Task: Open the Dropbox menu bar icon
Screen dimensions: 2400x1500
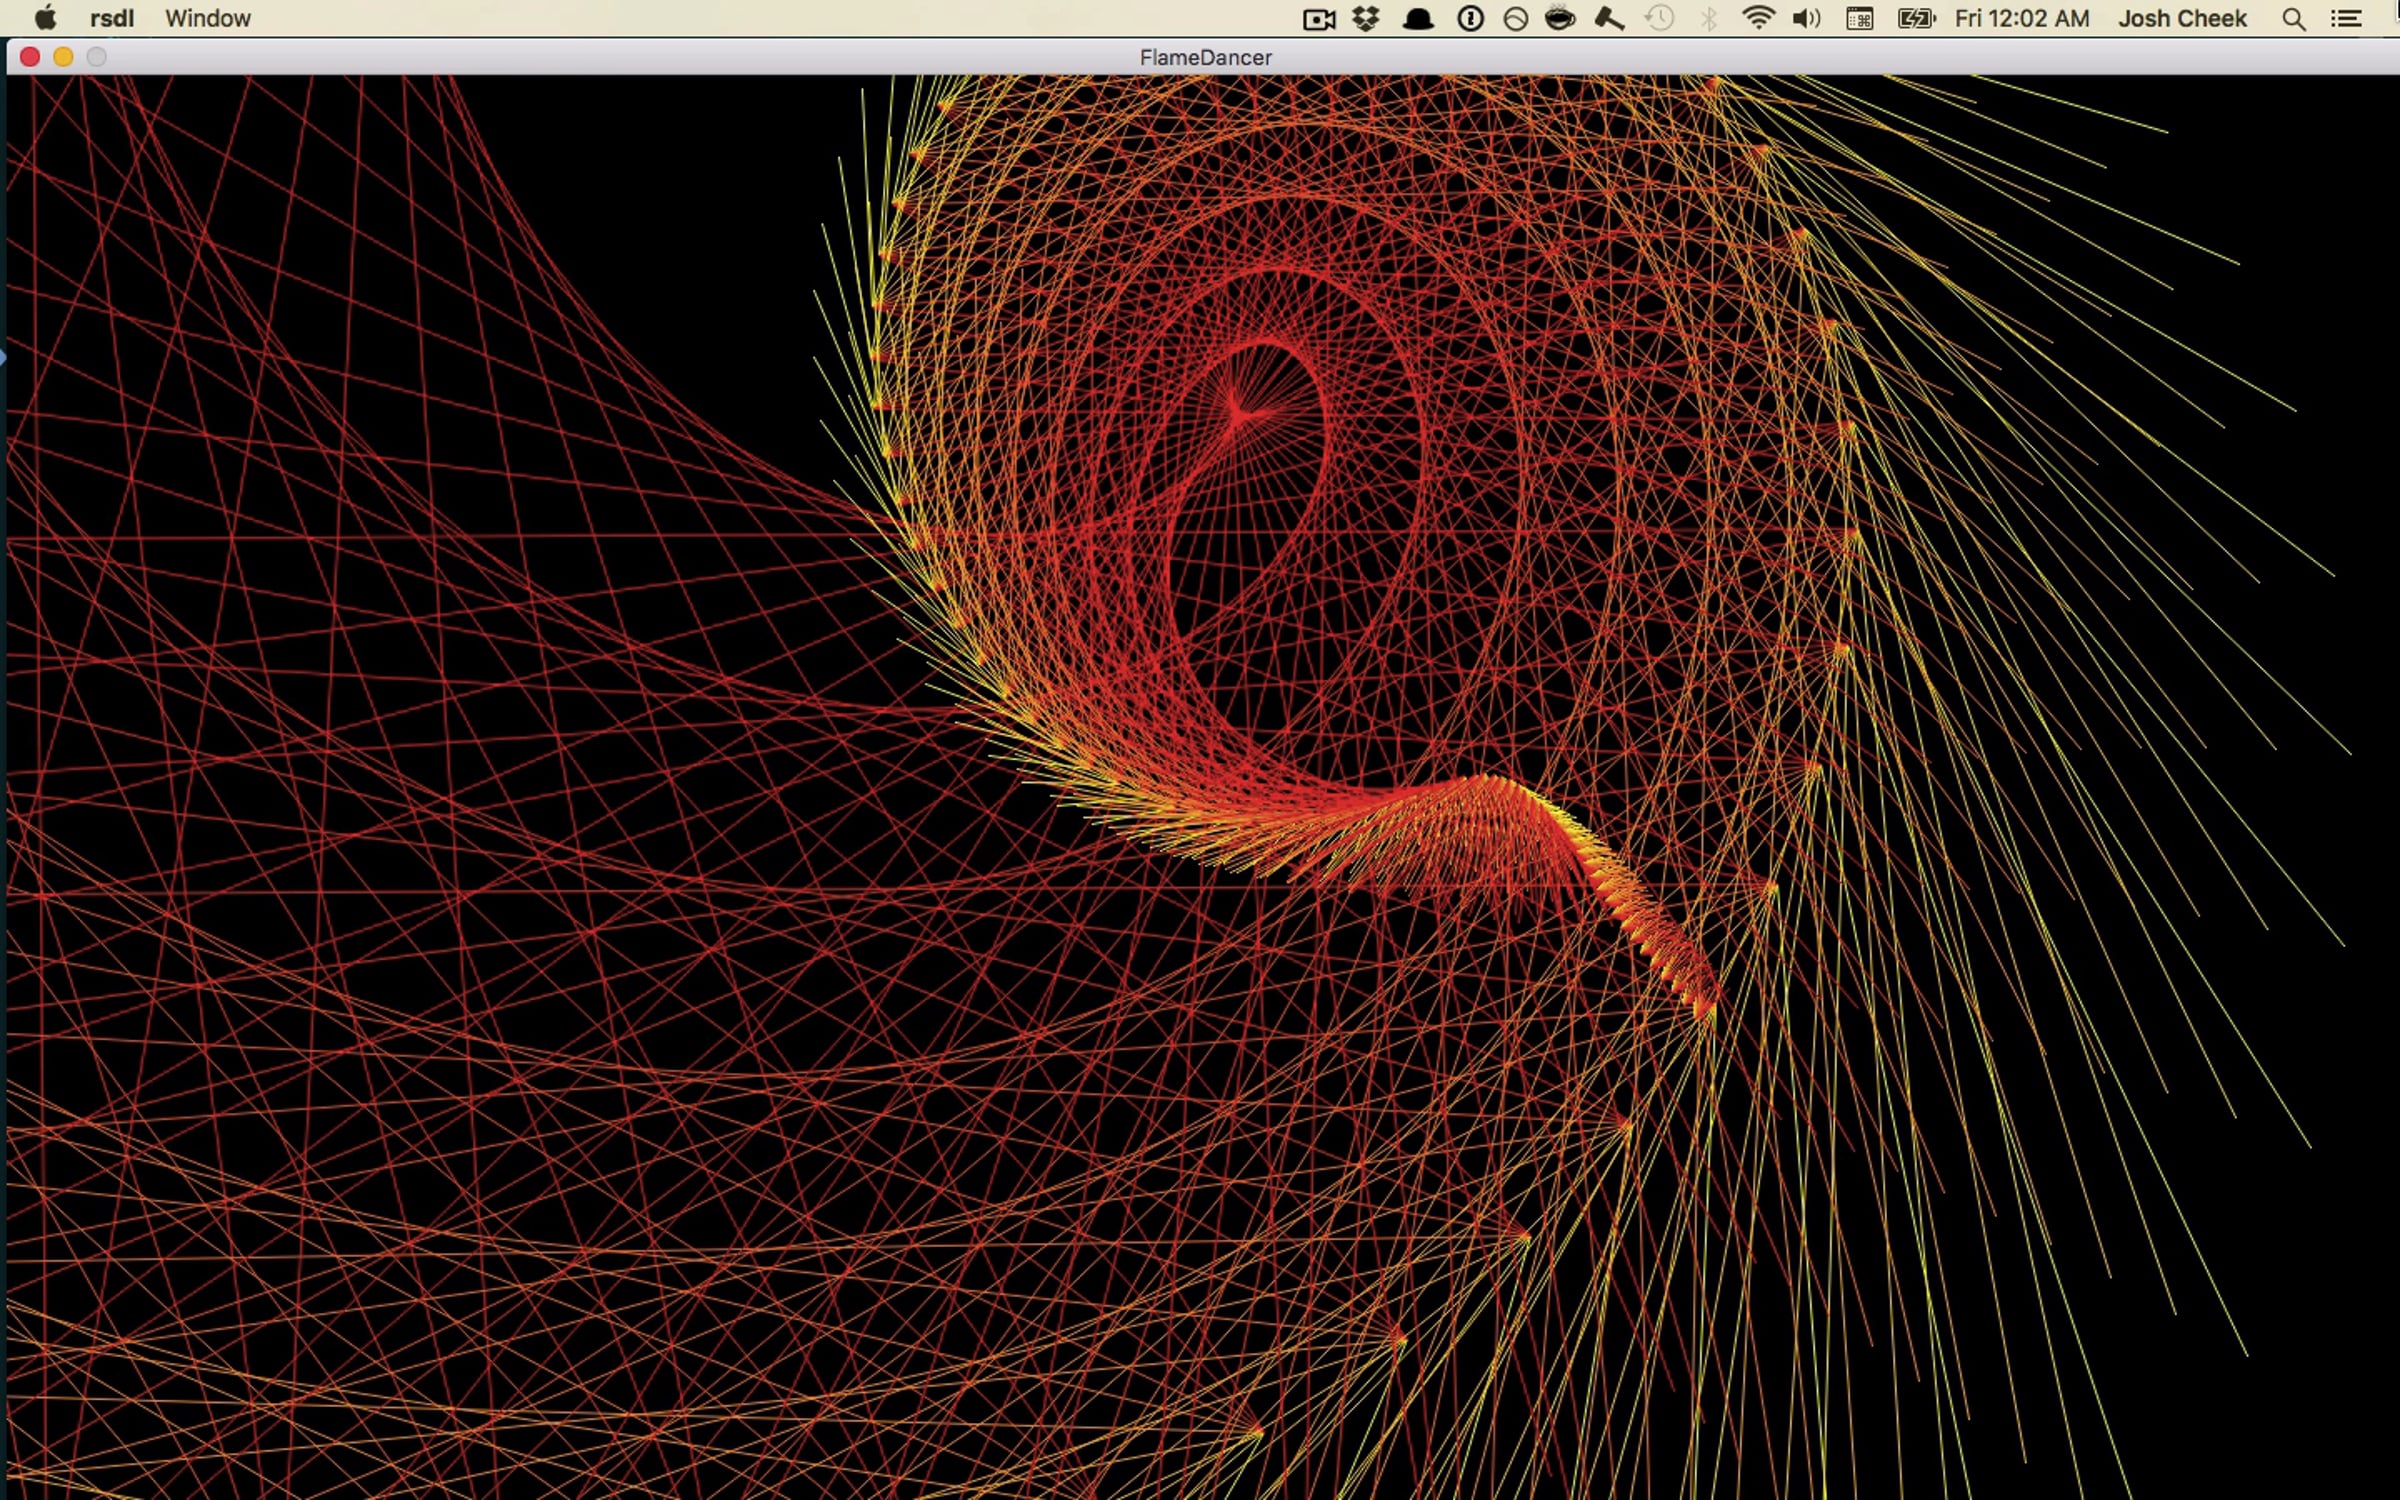Action: click(1366, 19)
